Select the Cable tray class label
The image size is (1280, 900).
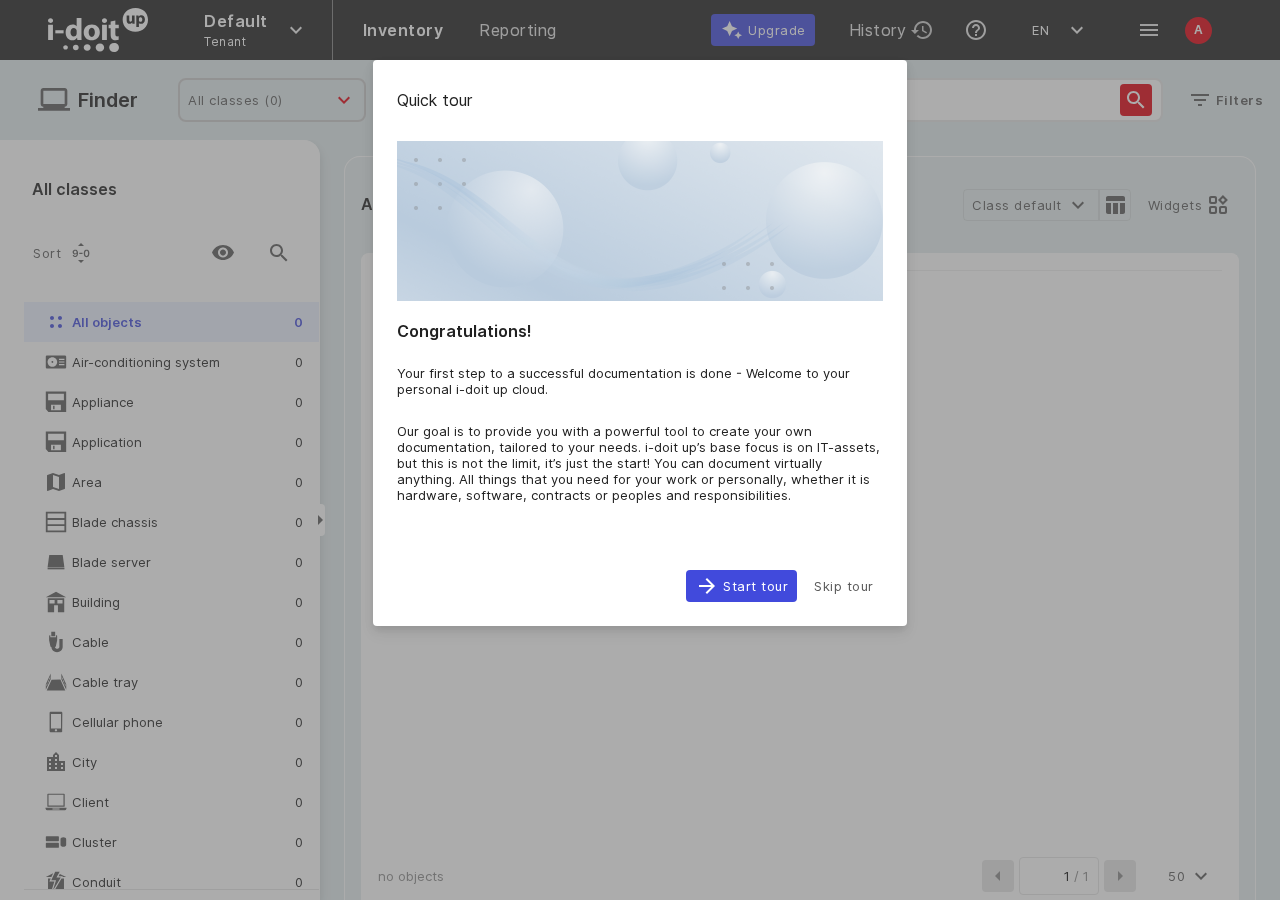pos(105,682)
